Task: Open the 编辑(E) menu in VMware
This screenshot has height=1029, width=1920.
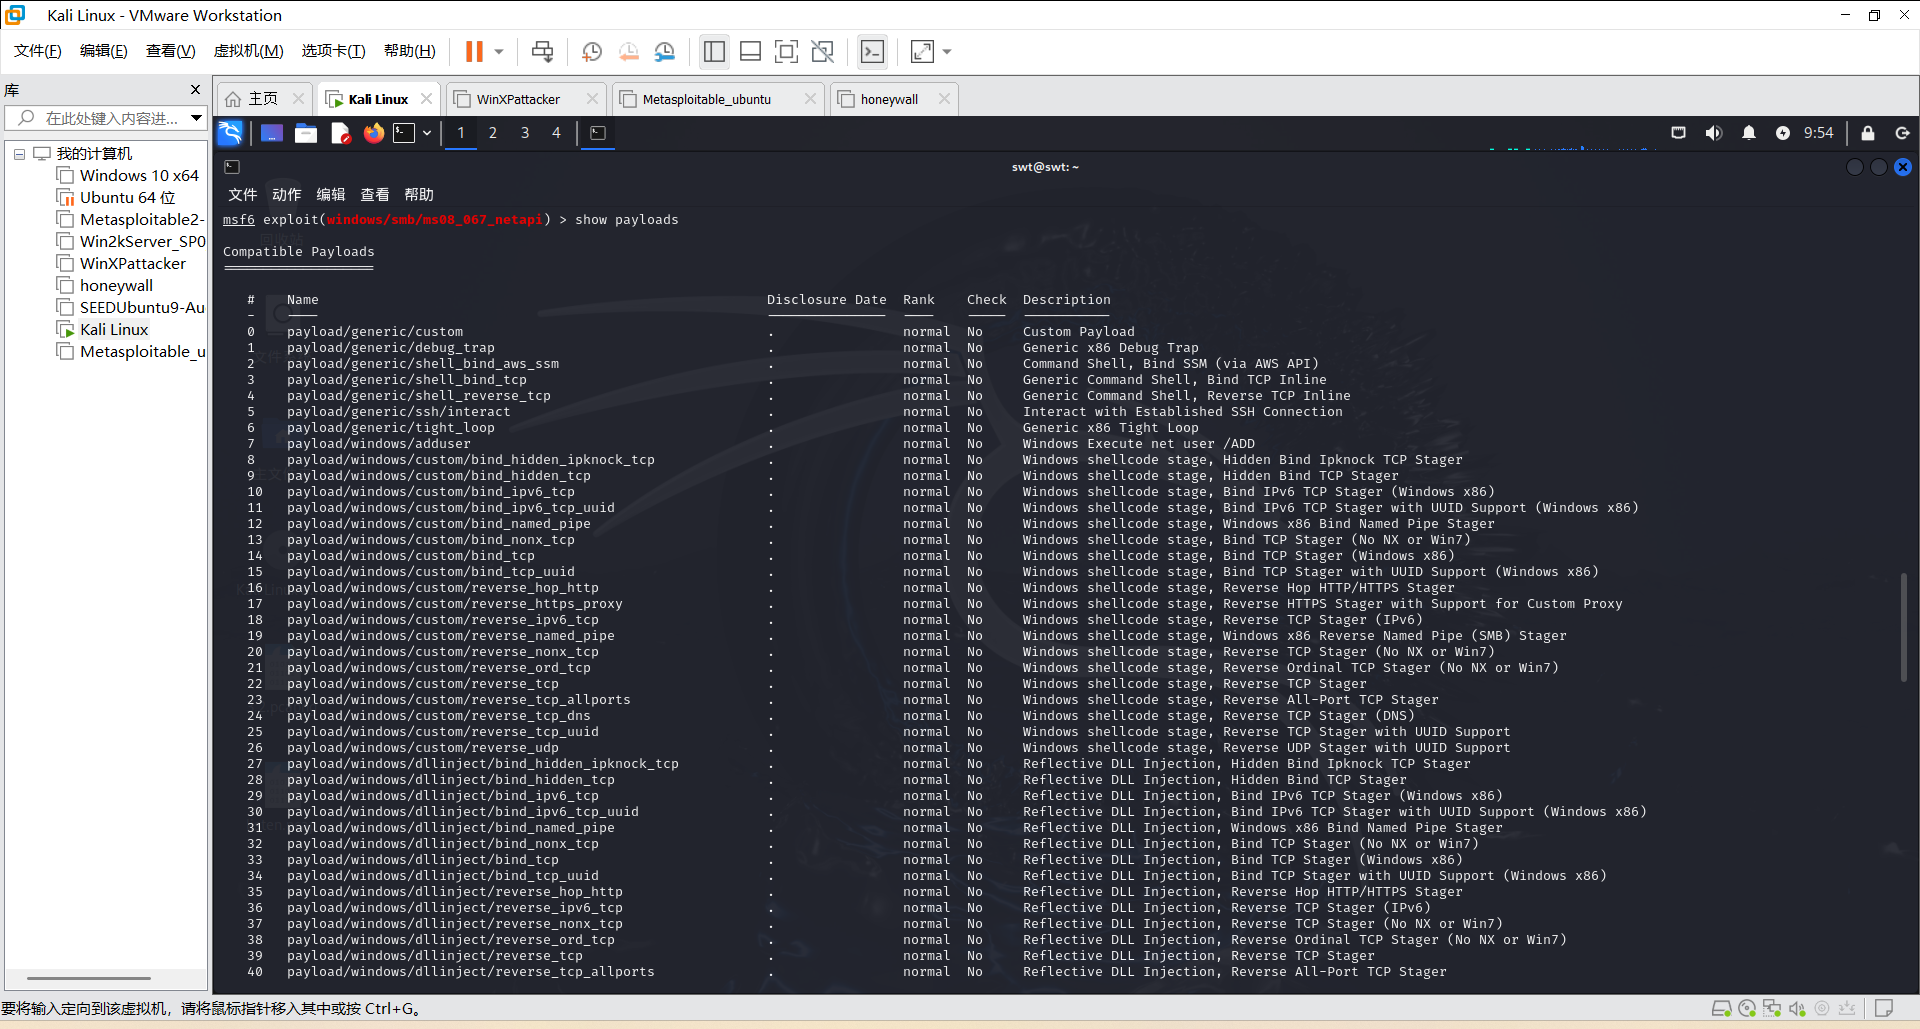Action: [x=104, y=51]
